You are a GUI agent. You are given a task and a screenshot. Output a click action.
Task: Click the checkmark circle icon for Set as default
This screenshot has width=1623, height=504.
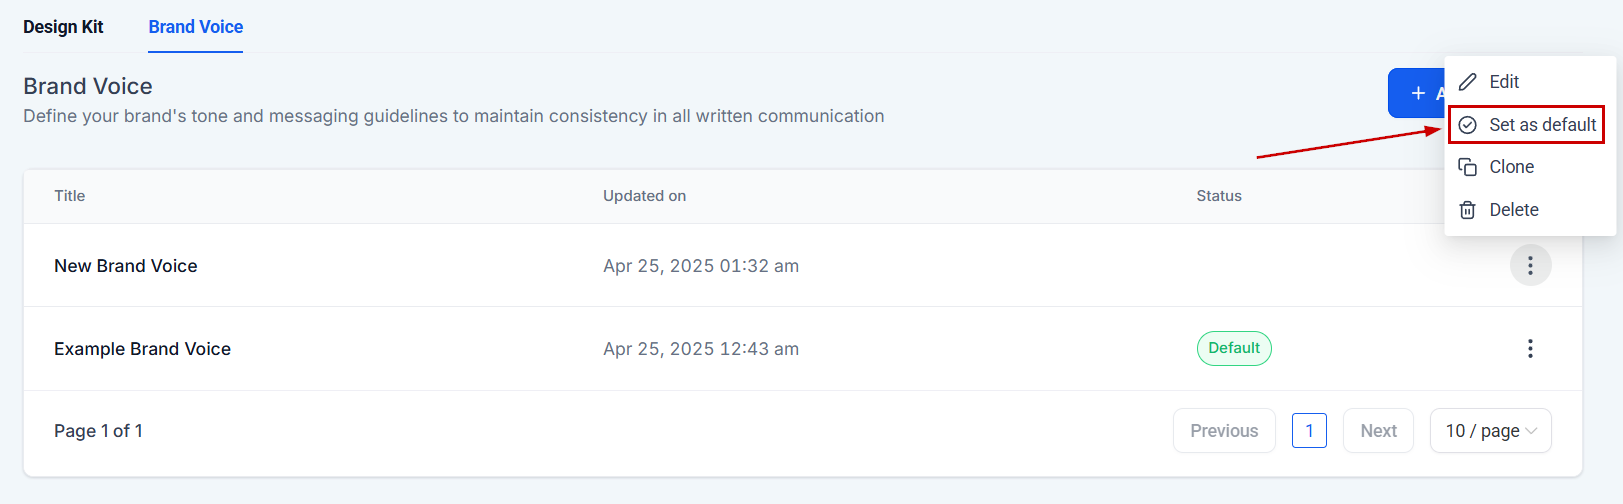pos(1467,125)
